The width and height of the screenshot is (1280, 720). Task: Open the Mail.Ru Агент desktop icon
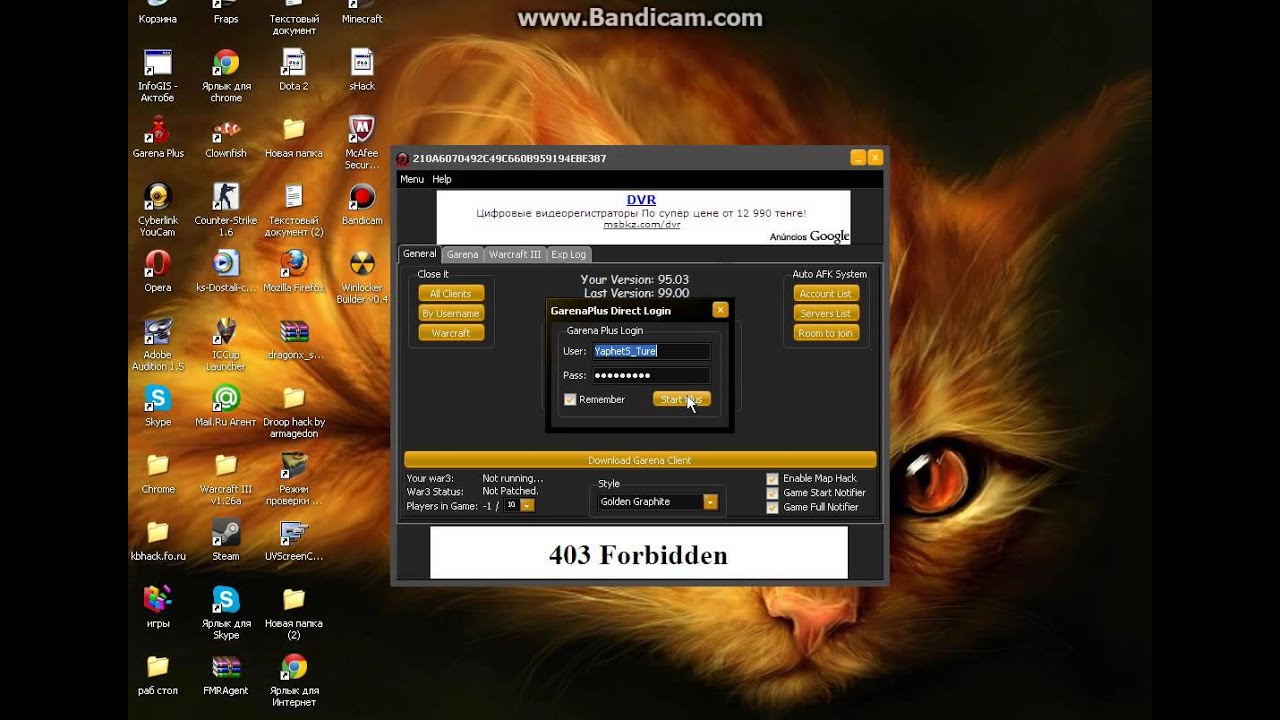click(x=226, y=405)
